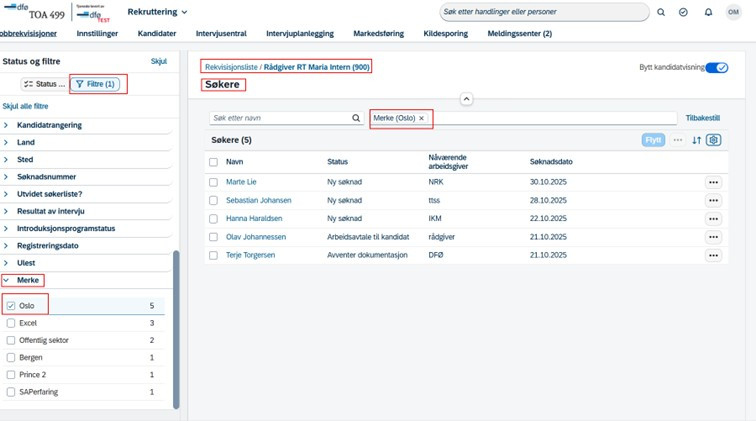Open row actions menu for Olav Johannessen

point(714,237)
